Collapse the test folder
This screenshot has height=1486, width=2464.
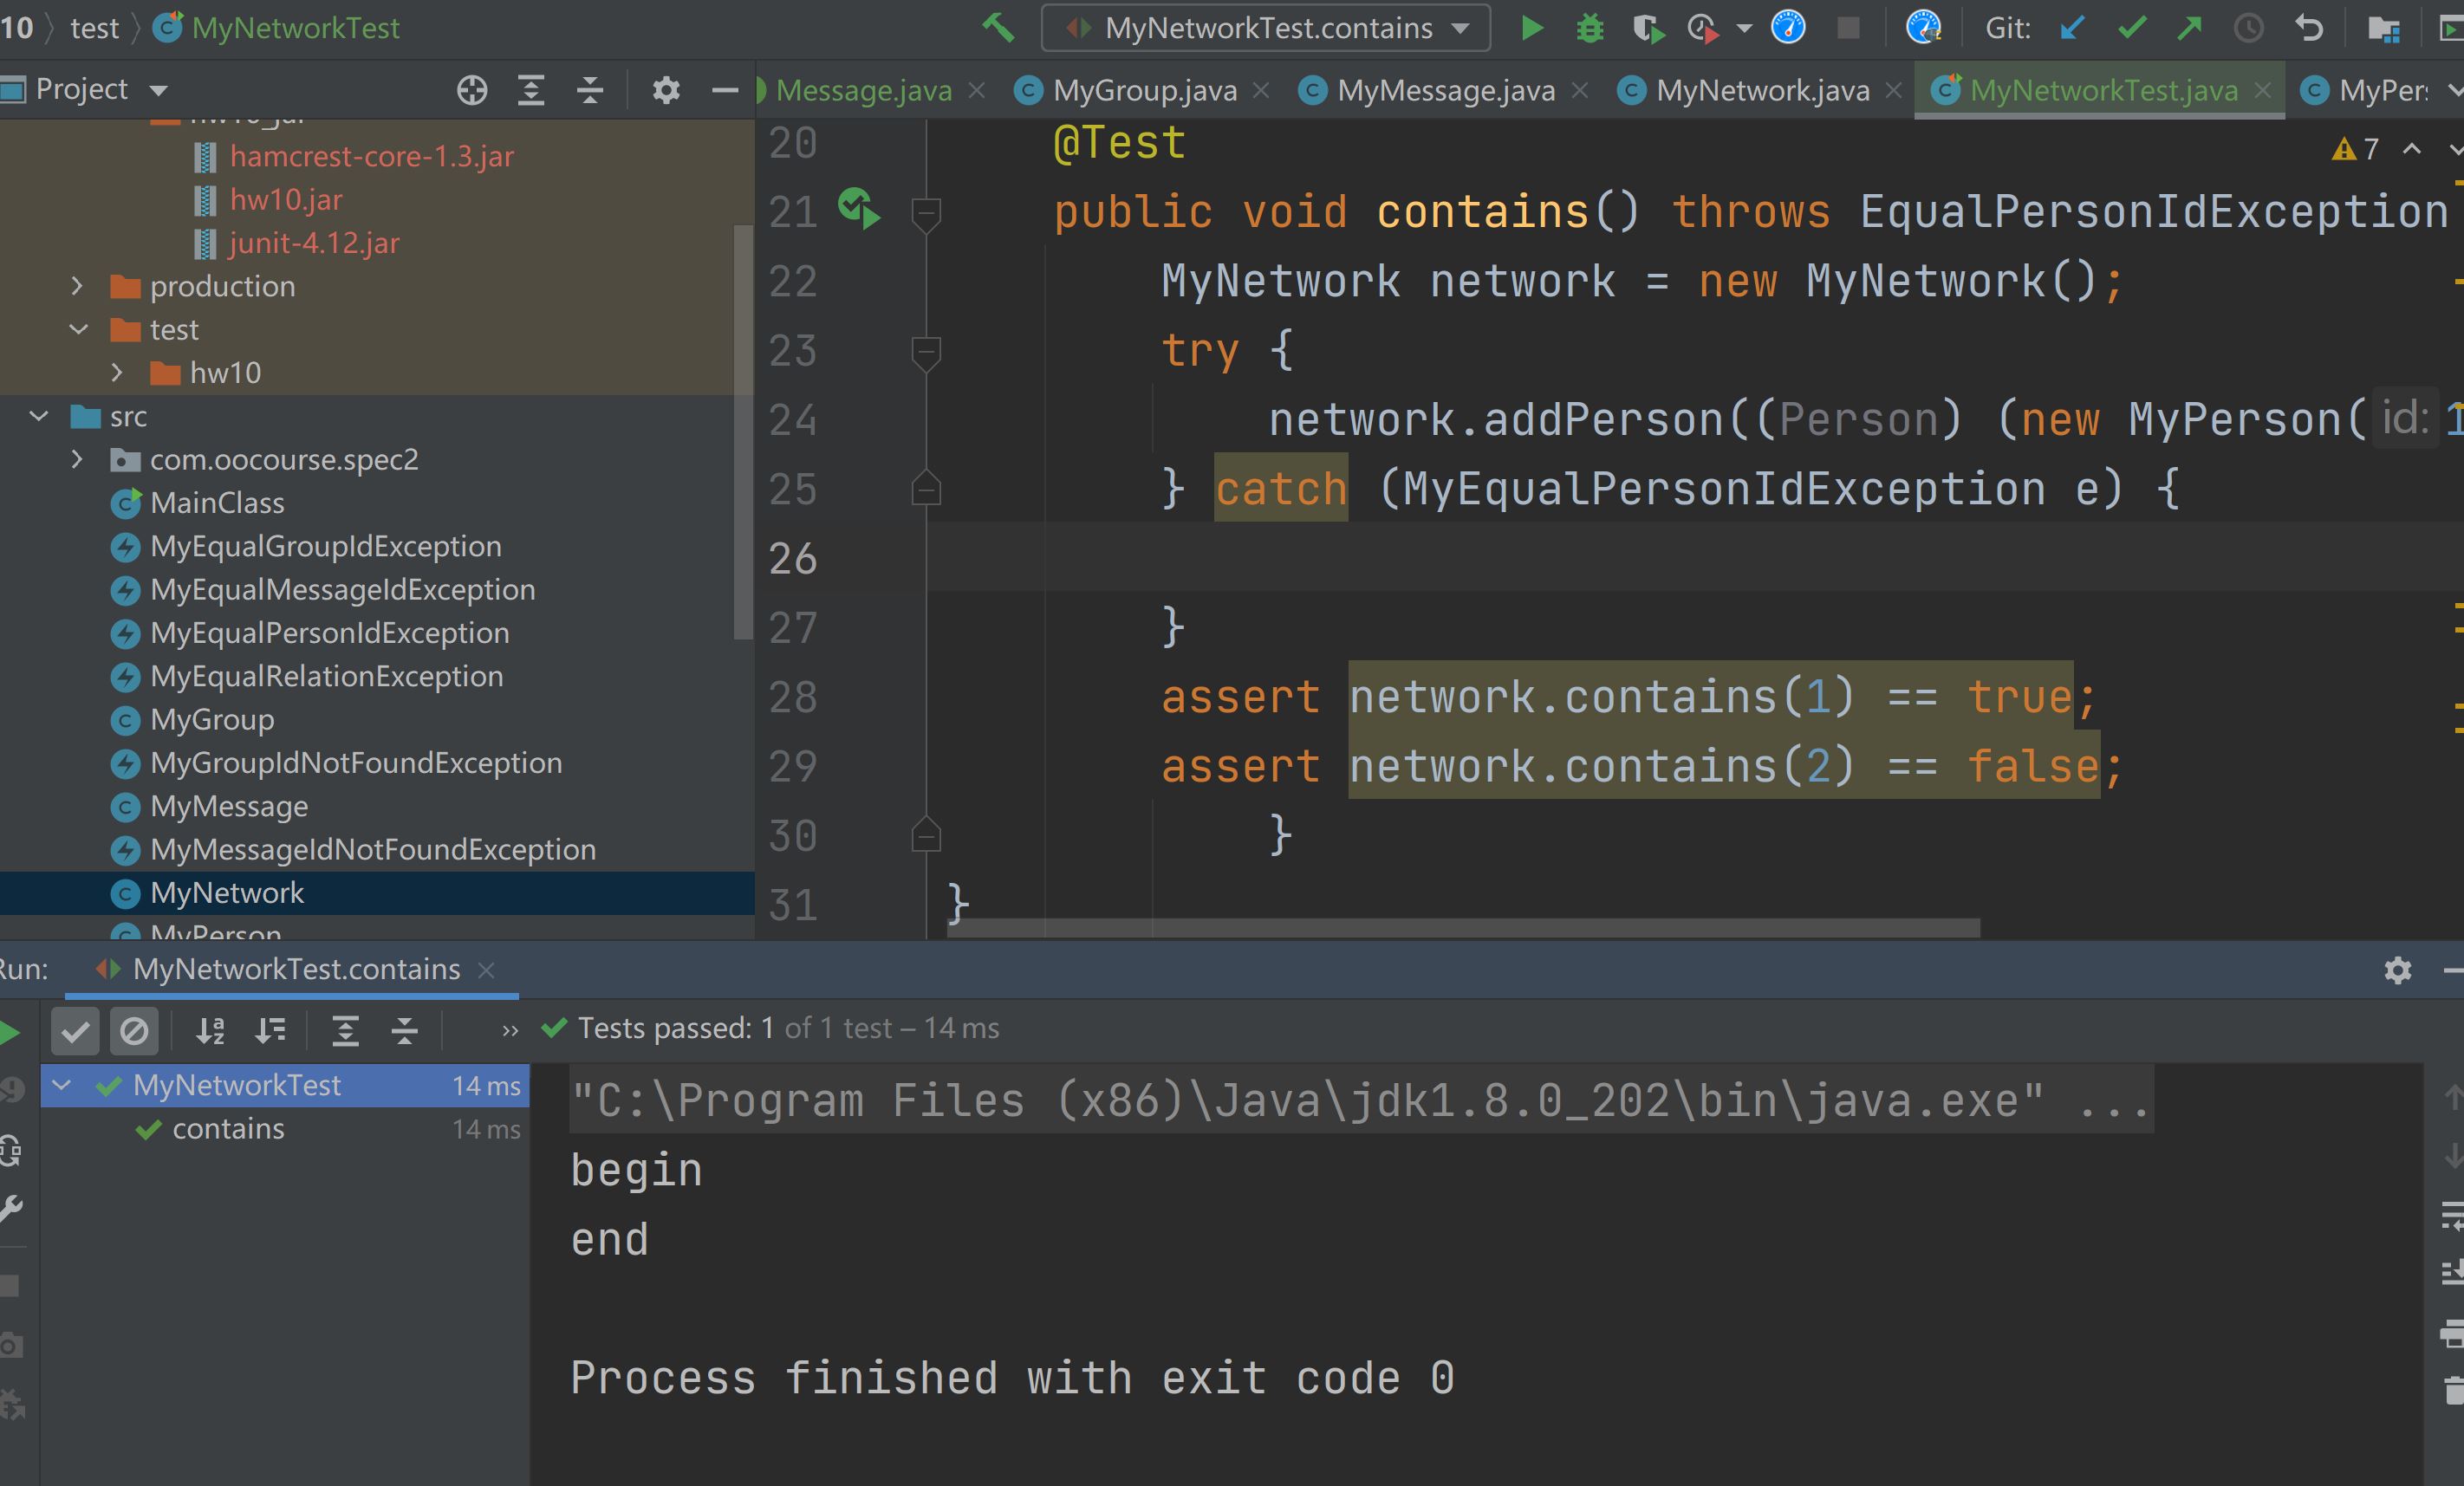pos(77,329)
